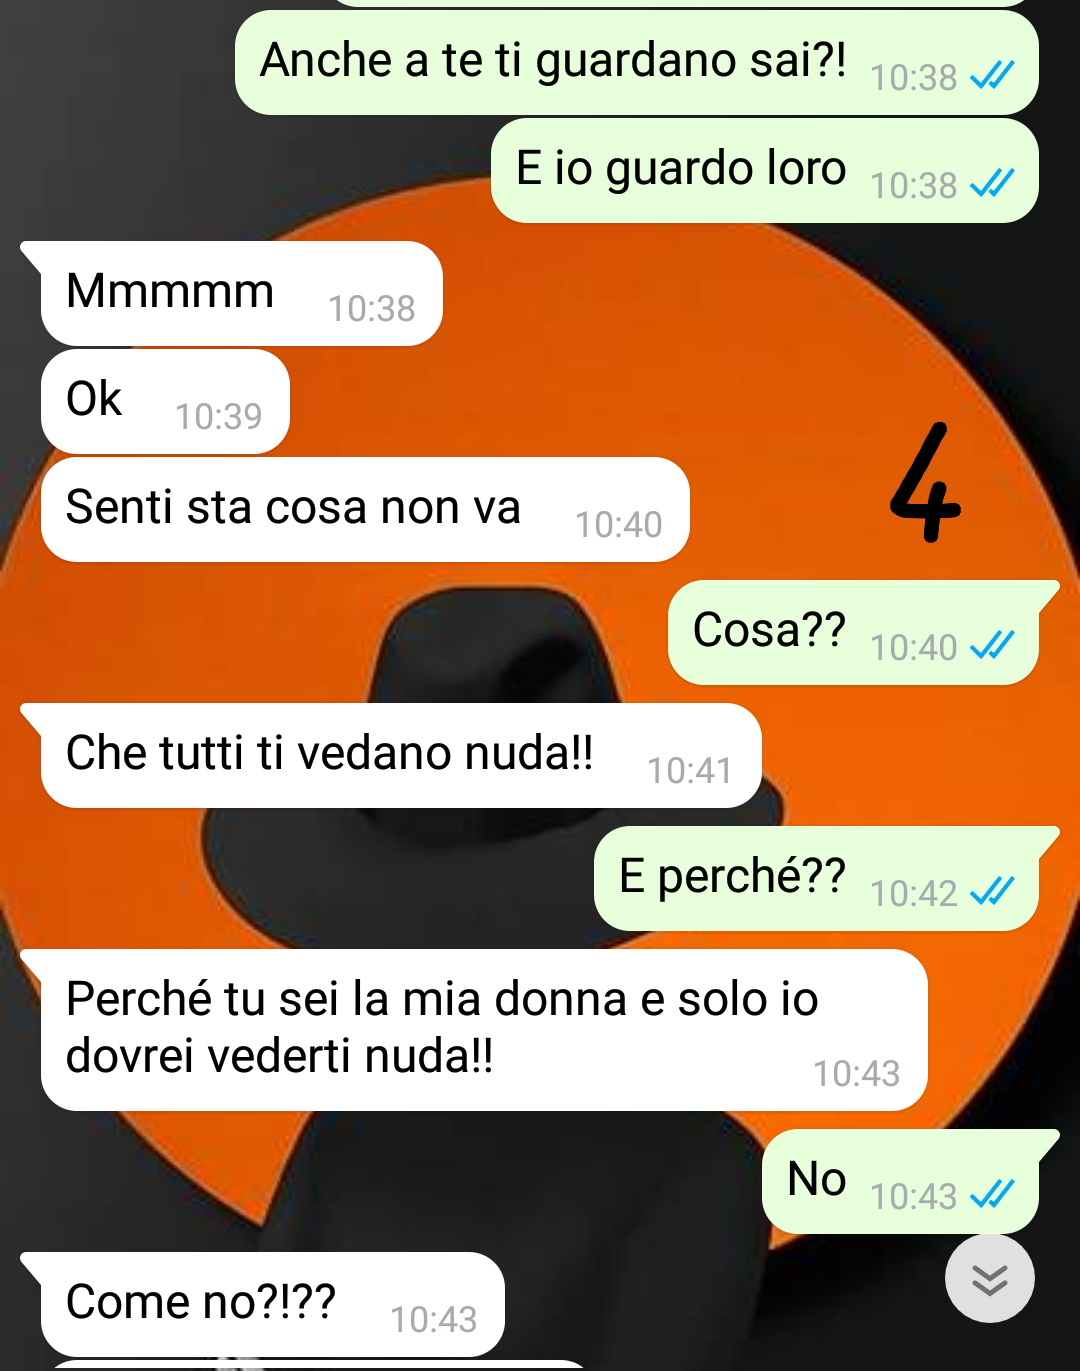
Task: Tap the scroll-to-bottom double chevron button
Action: coord(989,1279)
